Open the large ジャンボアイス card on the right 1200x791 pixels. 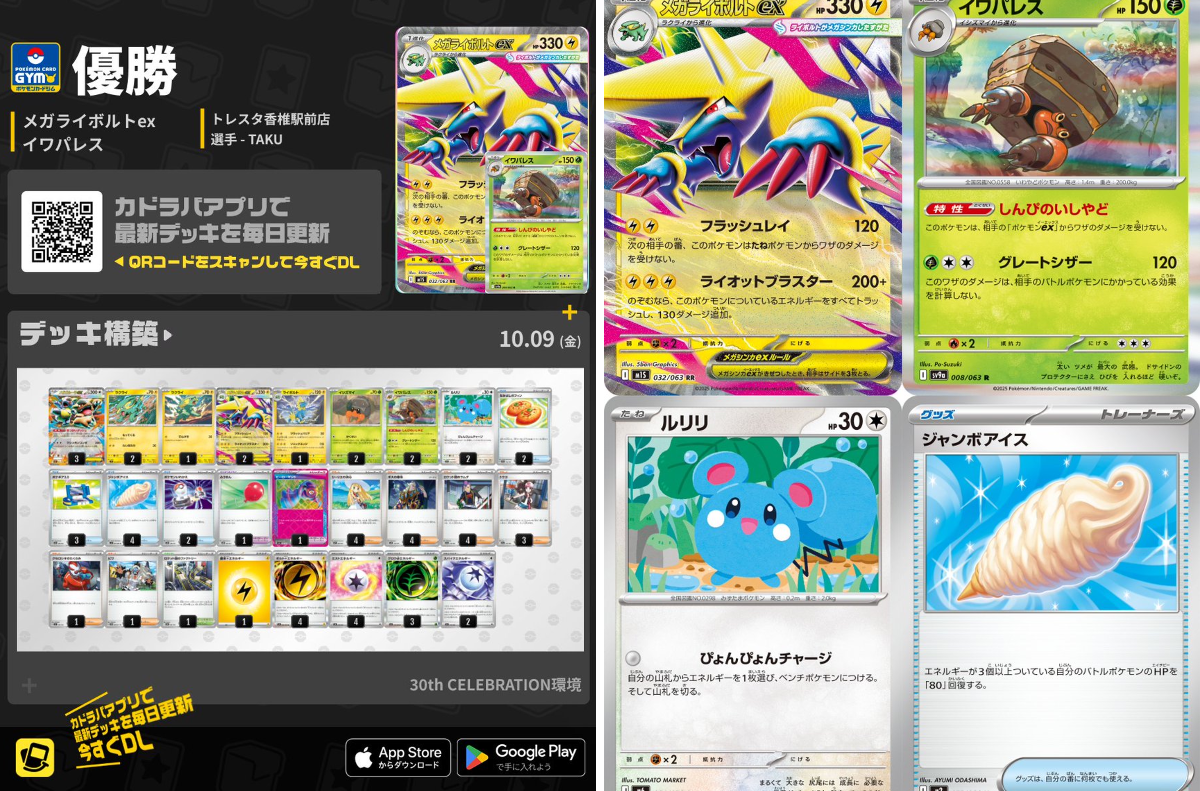click(x=1052, y=596)
